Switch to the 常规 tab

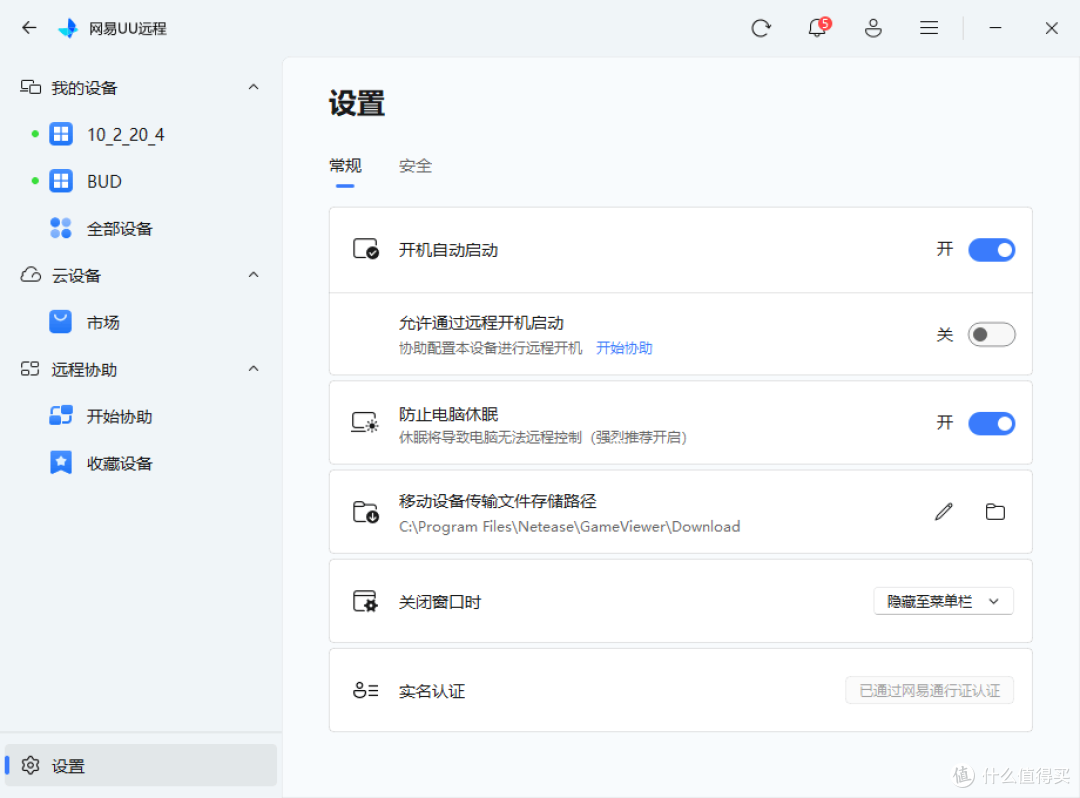(345, 166)
